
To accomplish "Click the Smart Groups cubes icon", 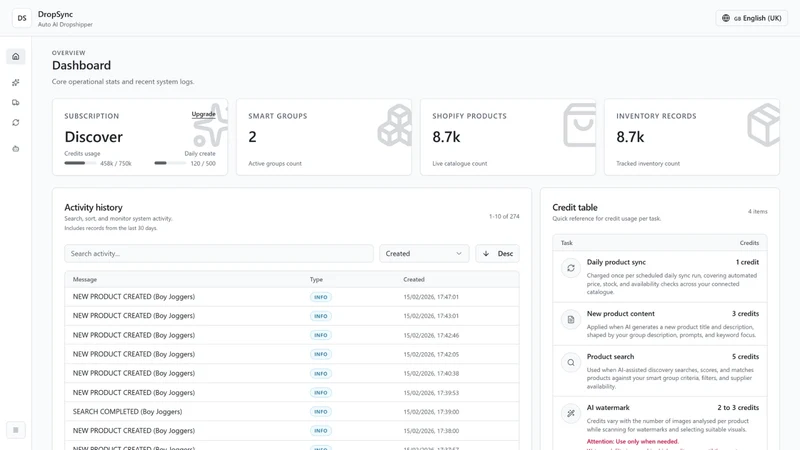I will tap(395, 125).
